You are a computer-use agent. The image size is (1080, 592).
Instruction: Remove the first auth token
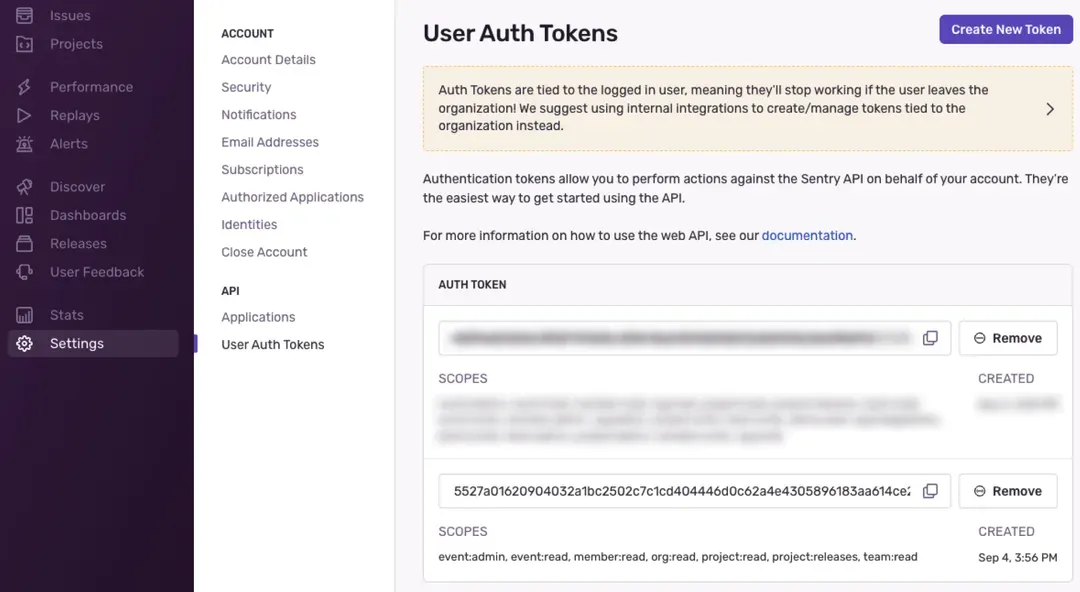pyautogui.click(x=1008, y=338)
